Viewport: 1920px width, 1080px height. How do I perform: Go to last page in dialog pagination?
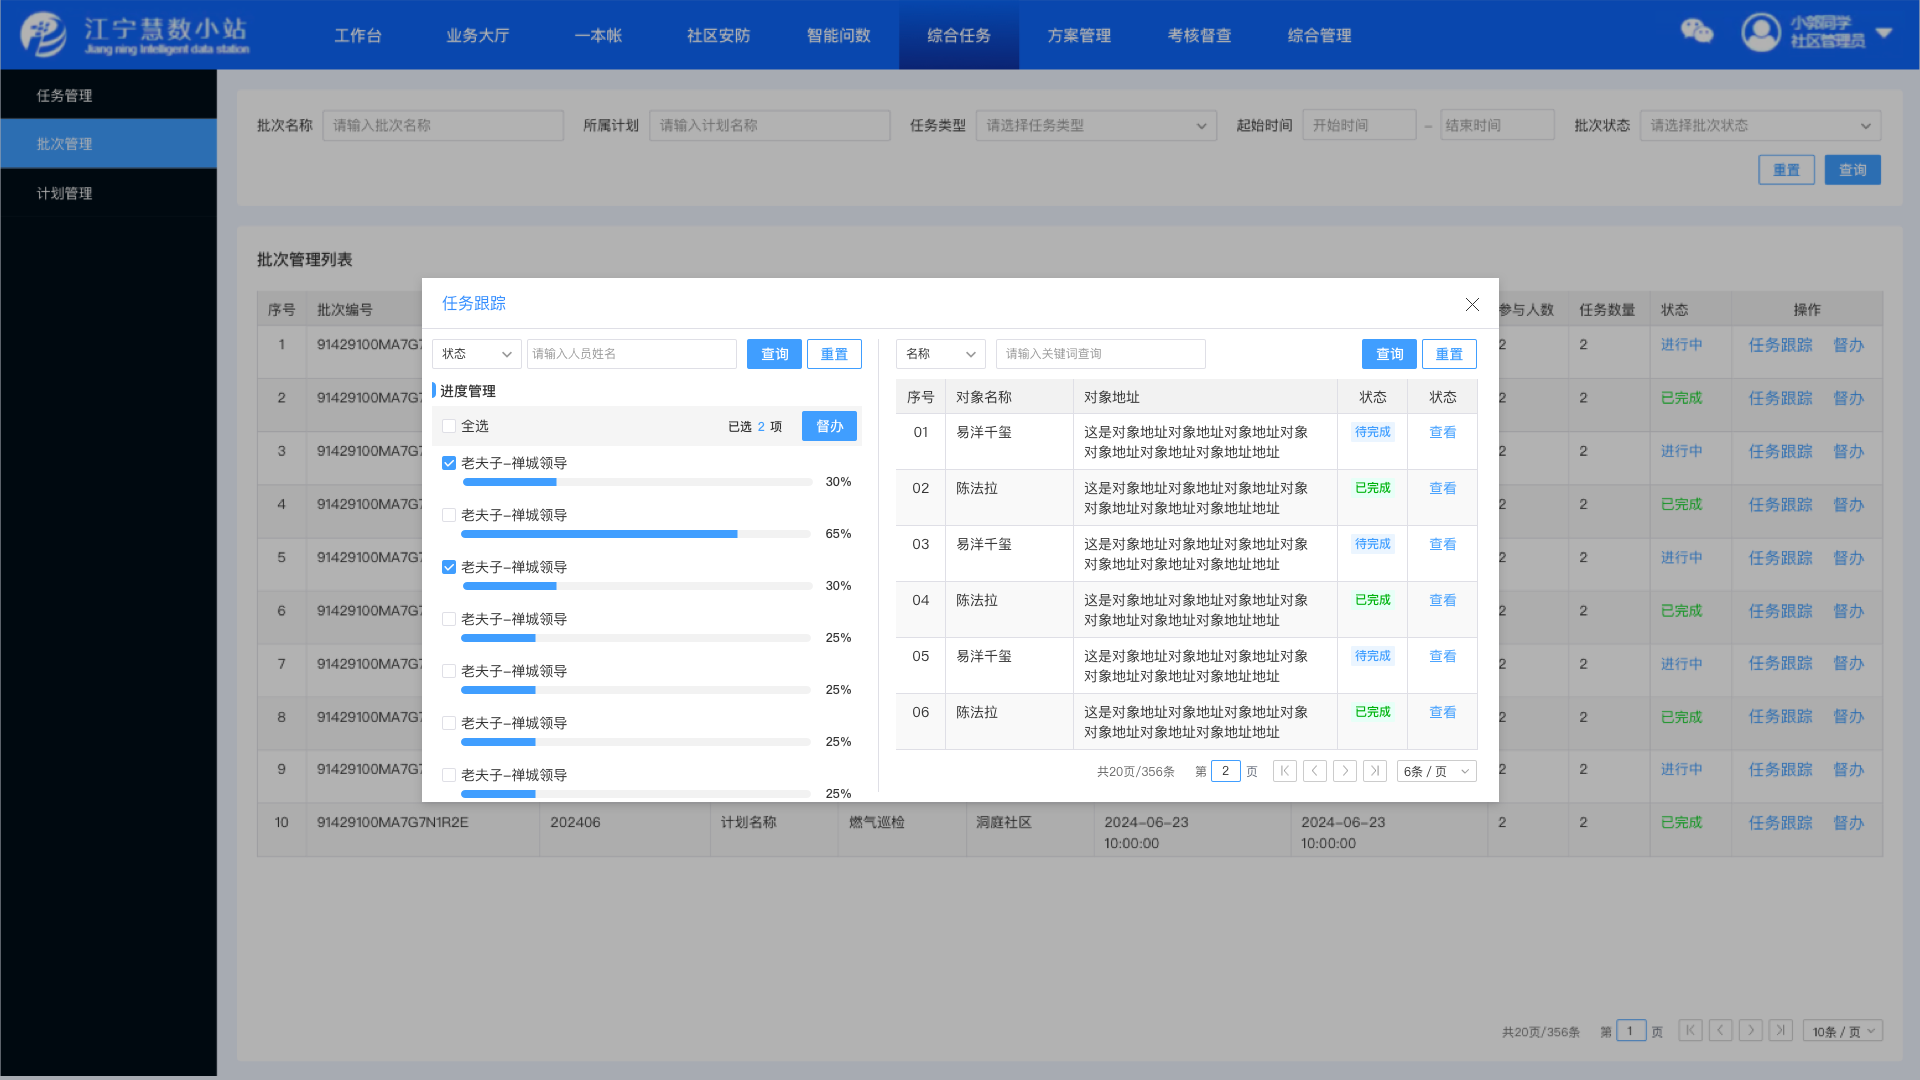(x=1375, y=771)
